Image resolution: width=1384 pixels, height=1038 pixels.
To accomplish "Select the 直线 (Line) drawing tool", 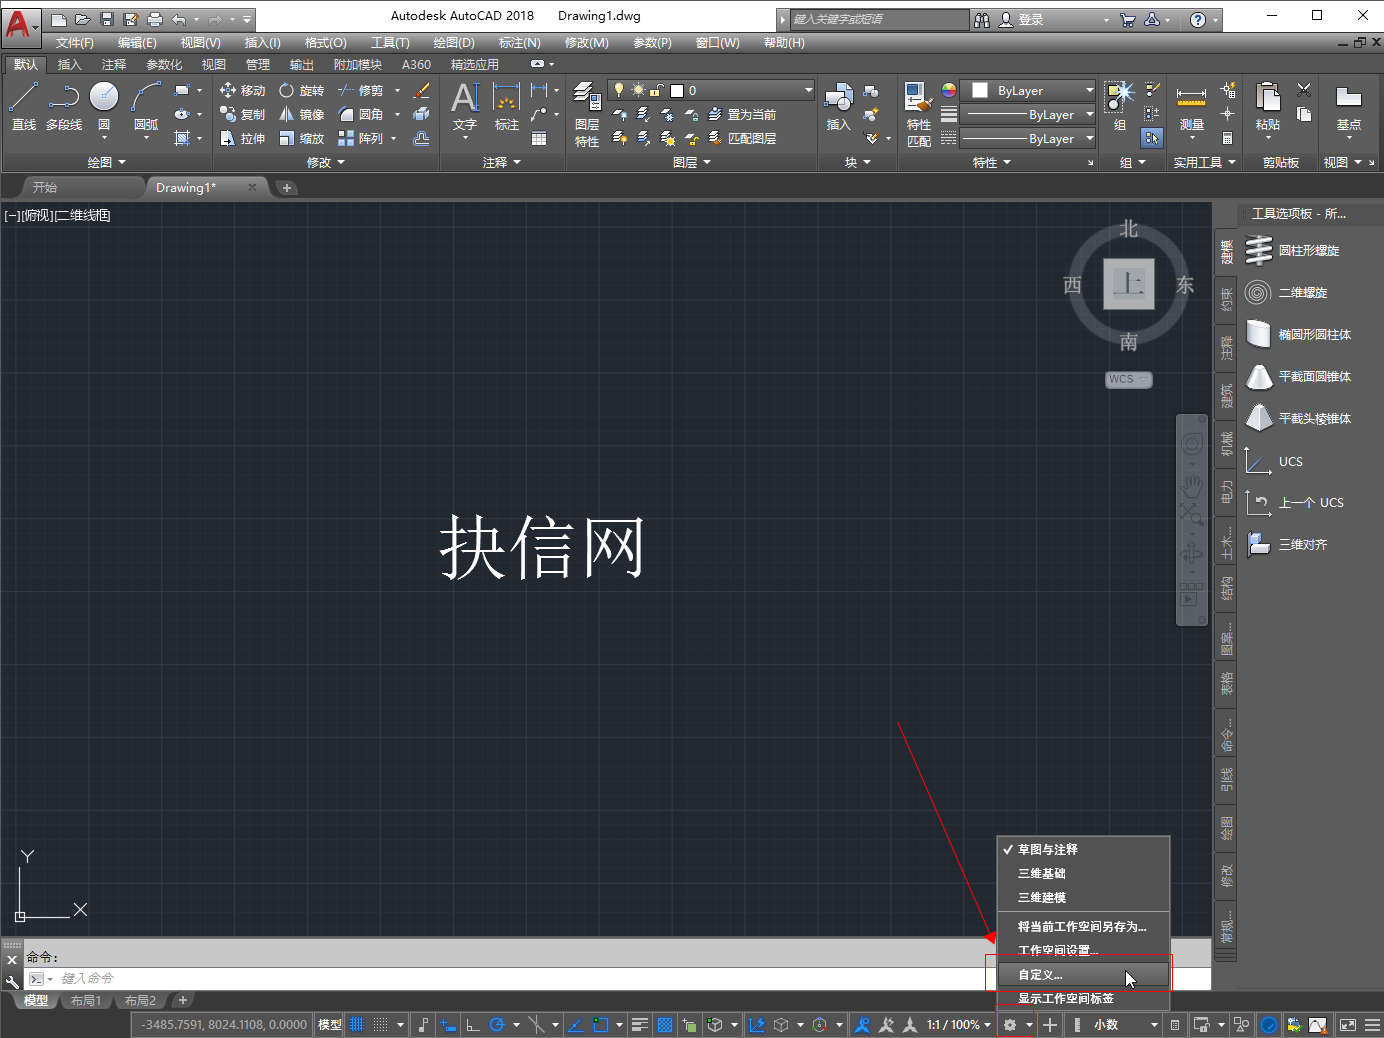I will [x=23, y=106].
